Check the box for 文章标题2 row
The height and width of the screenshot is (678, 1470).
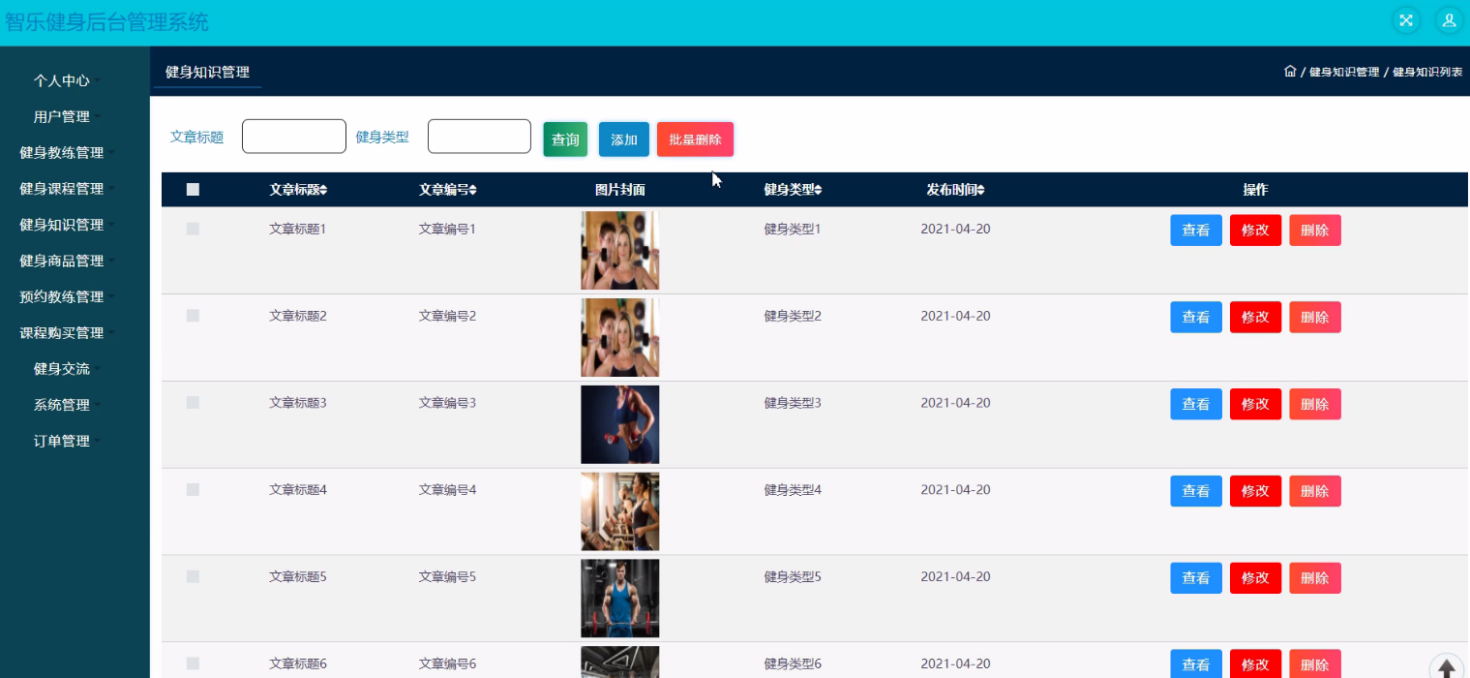(x=193, y=316)
